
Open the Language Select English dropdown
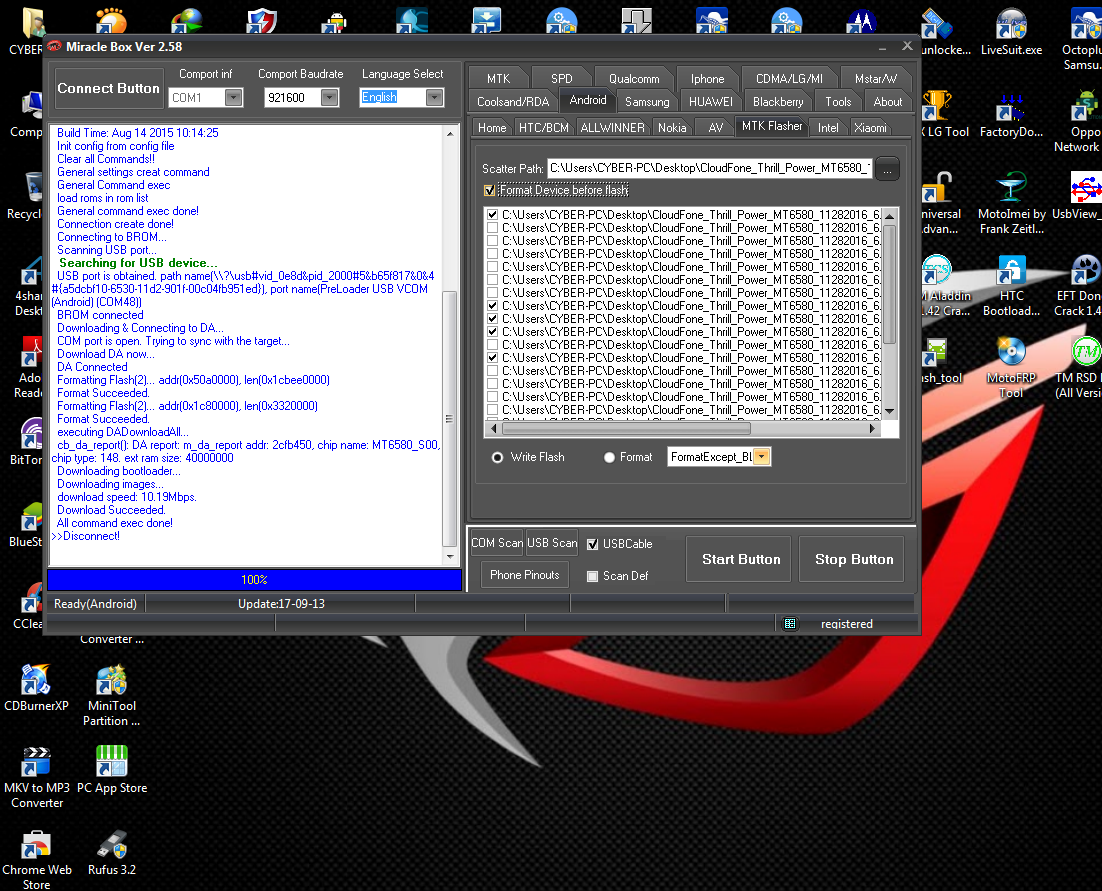point(435,98)
